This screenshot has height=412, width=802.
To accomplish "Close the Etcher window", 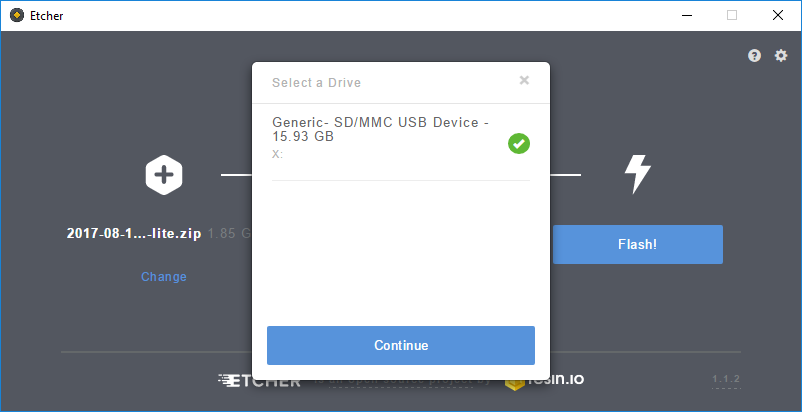I will click(778, 15).
